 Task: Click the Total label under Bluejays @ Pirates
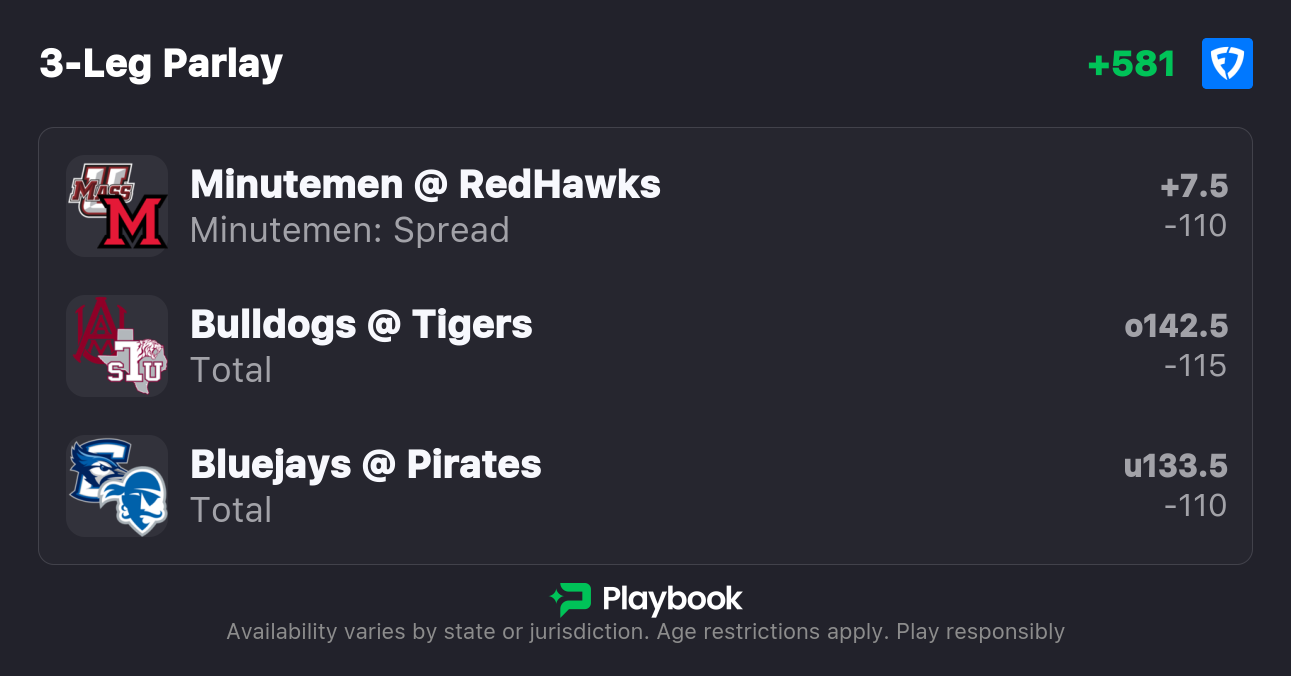coord(231,510)
